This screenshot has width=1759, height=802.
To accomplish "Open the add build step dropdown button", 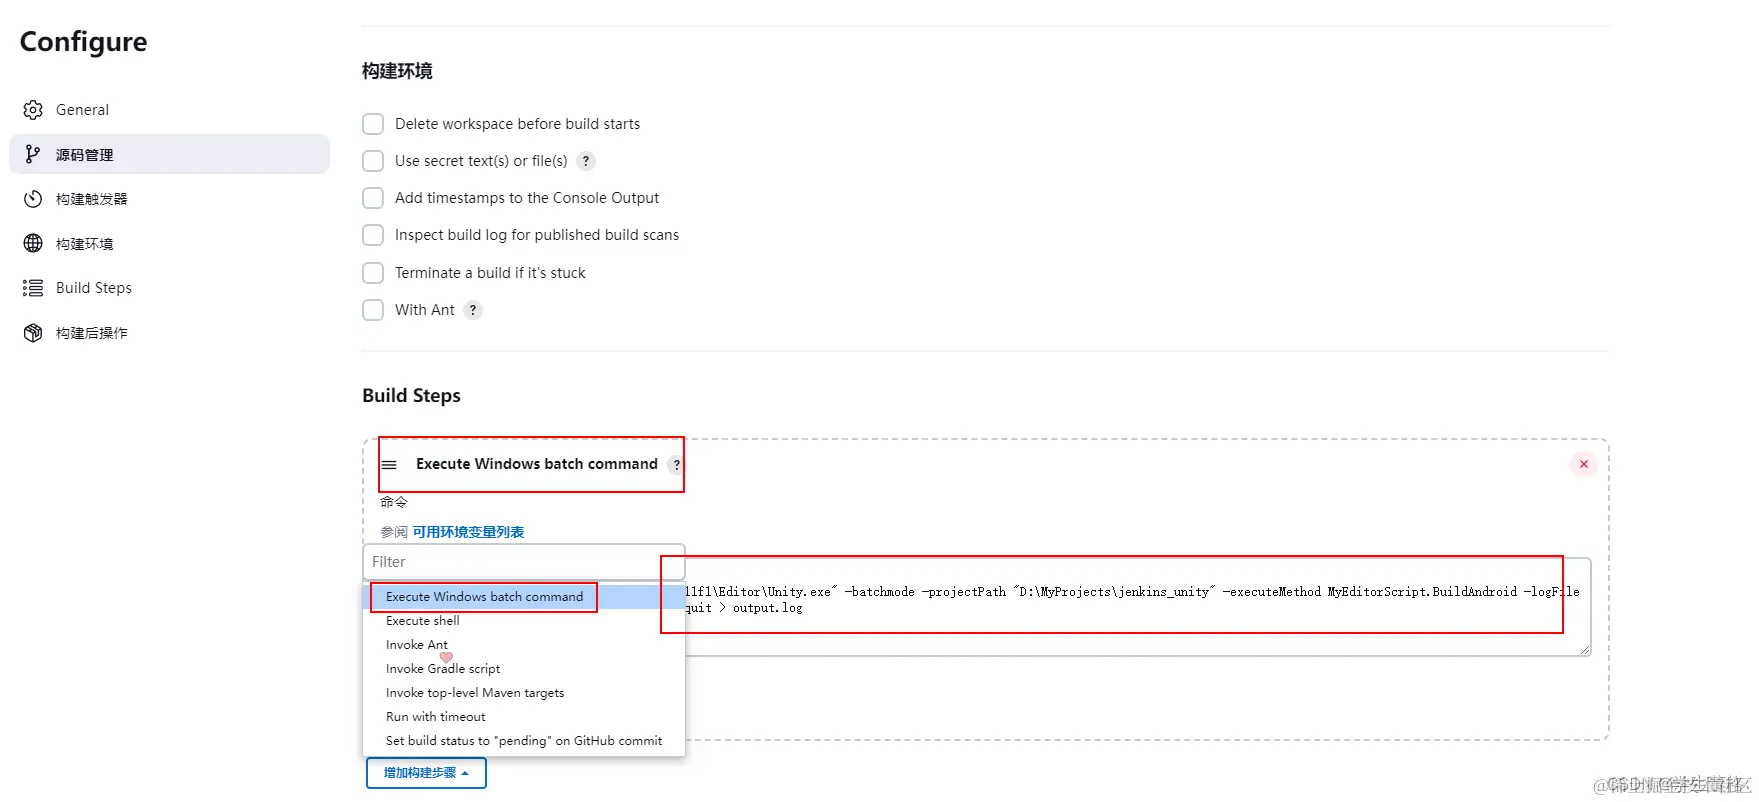I will pyautogui.click(x=426, y=773).
